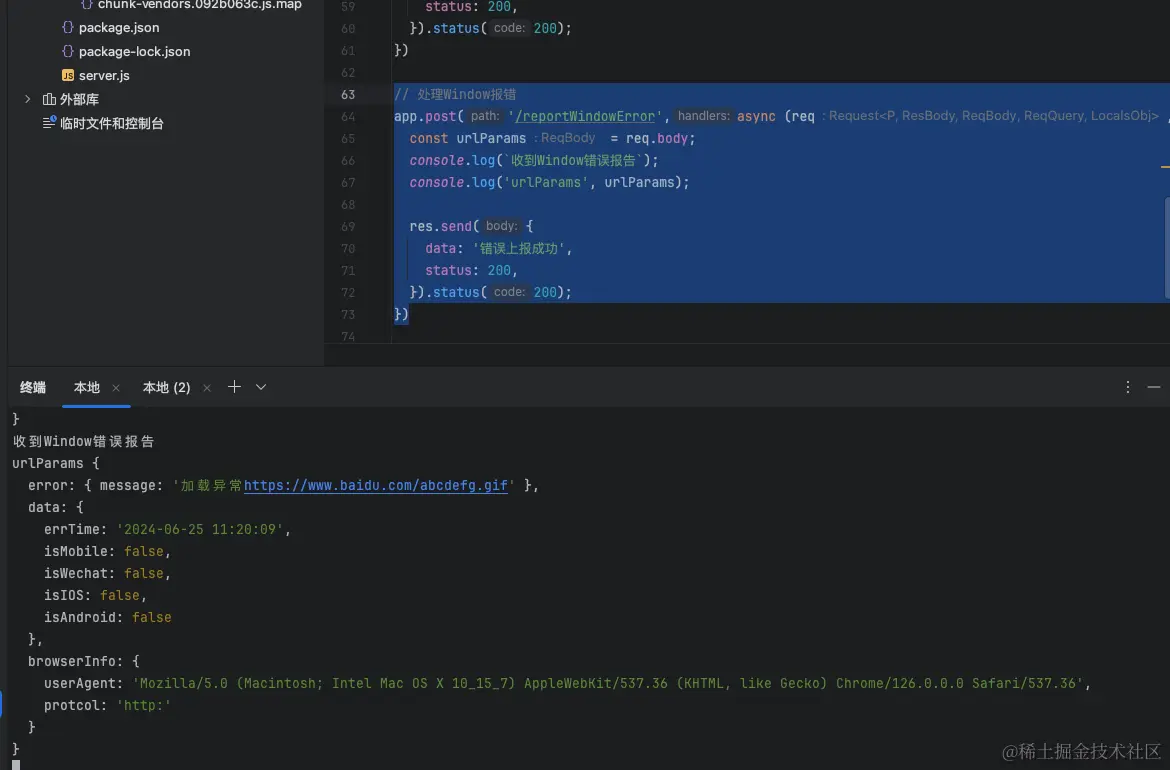Viewport: 1170px width, 770px height.
Task: Click console.log 收到Window错误报告 line
Action: [534, 160]
